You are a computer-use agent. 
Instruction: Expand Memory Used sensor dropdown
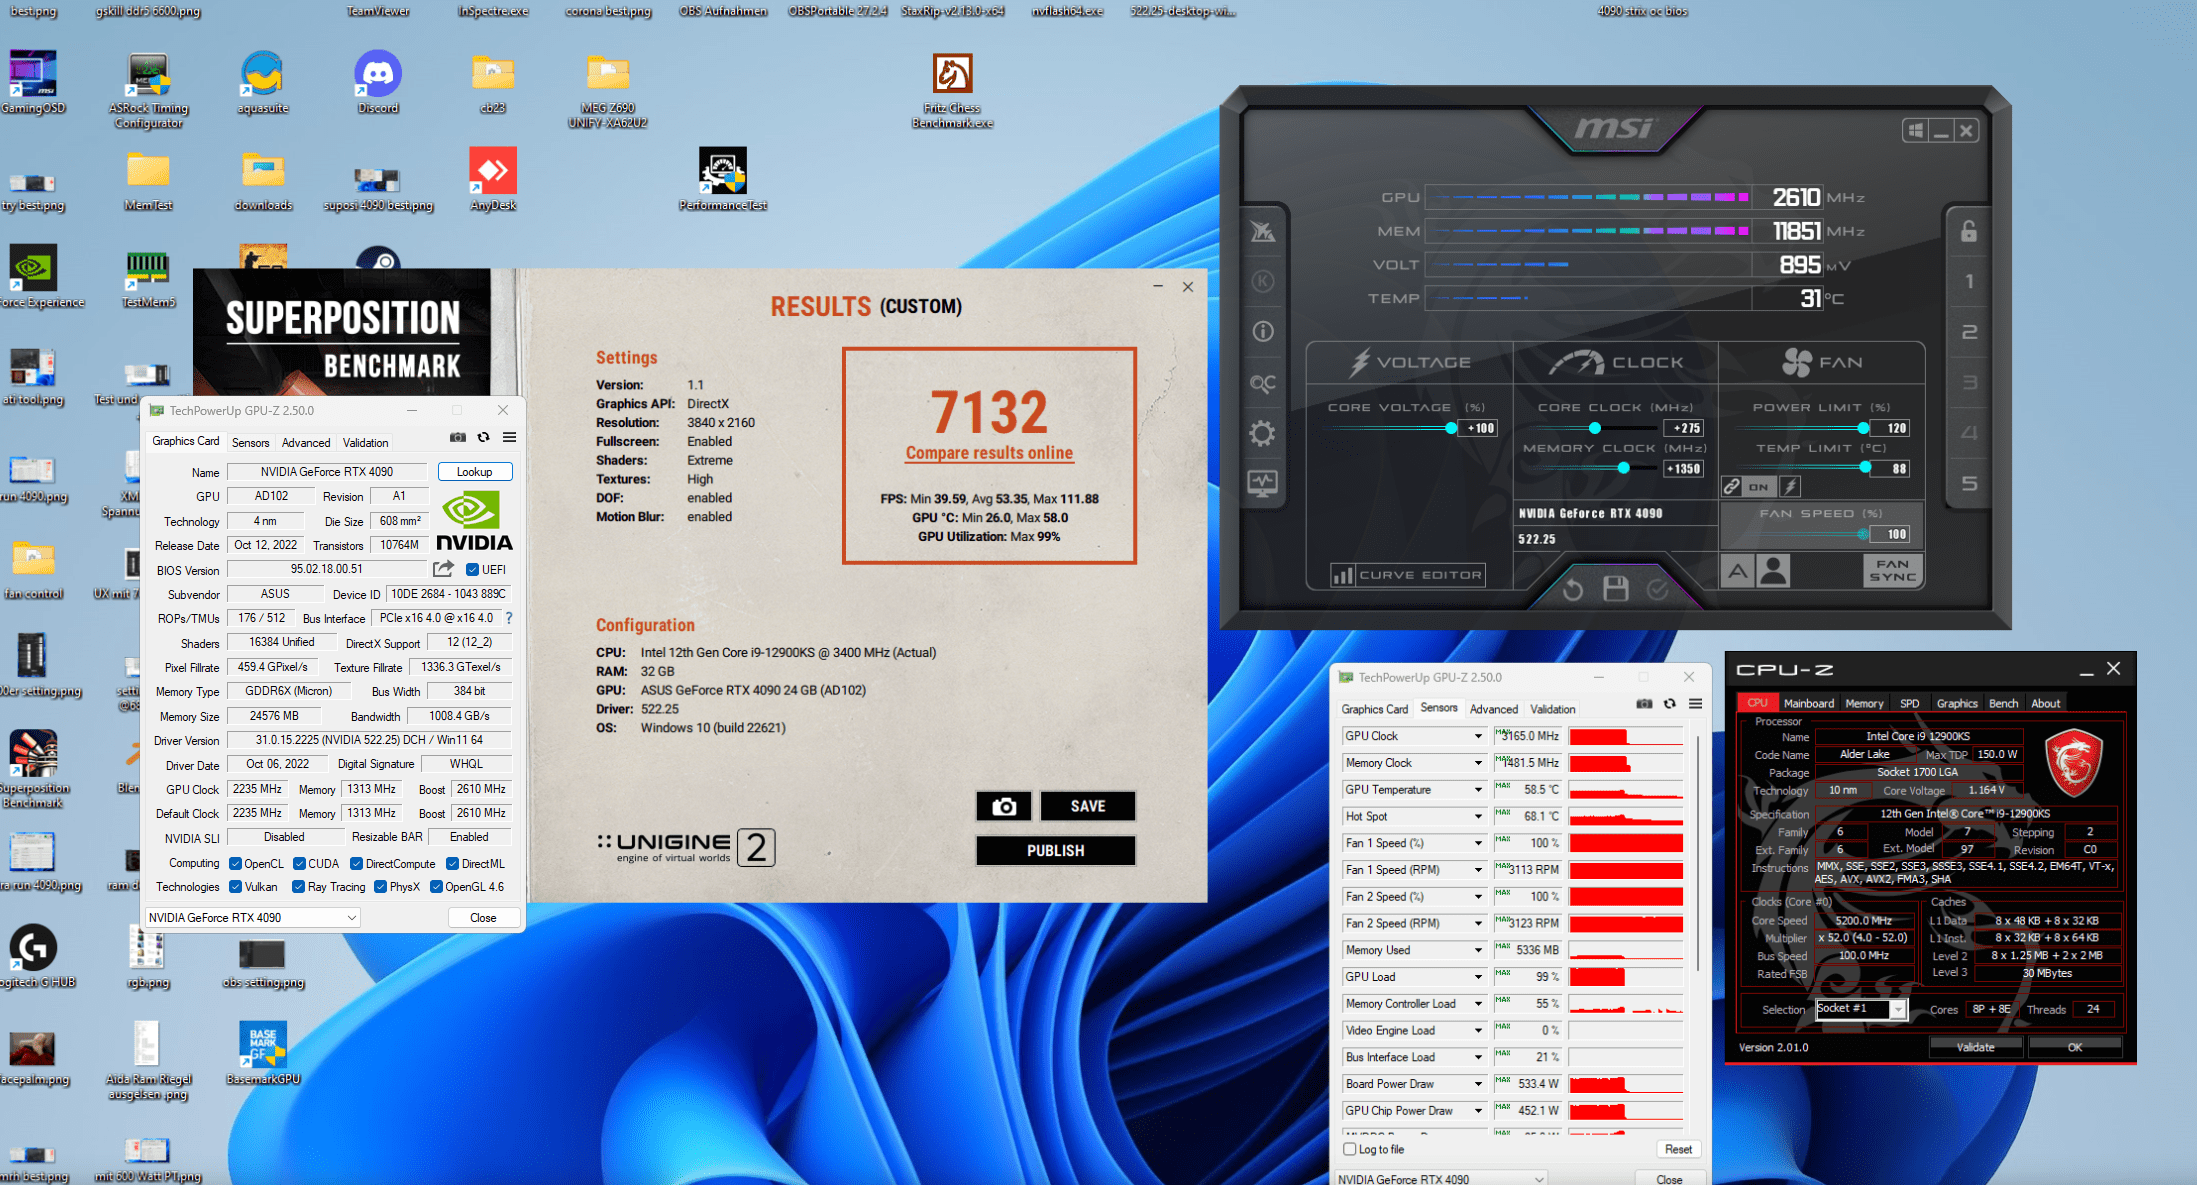(x=1478, y=950)
